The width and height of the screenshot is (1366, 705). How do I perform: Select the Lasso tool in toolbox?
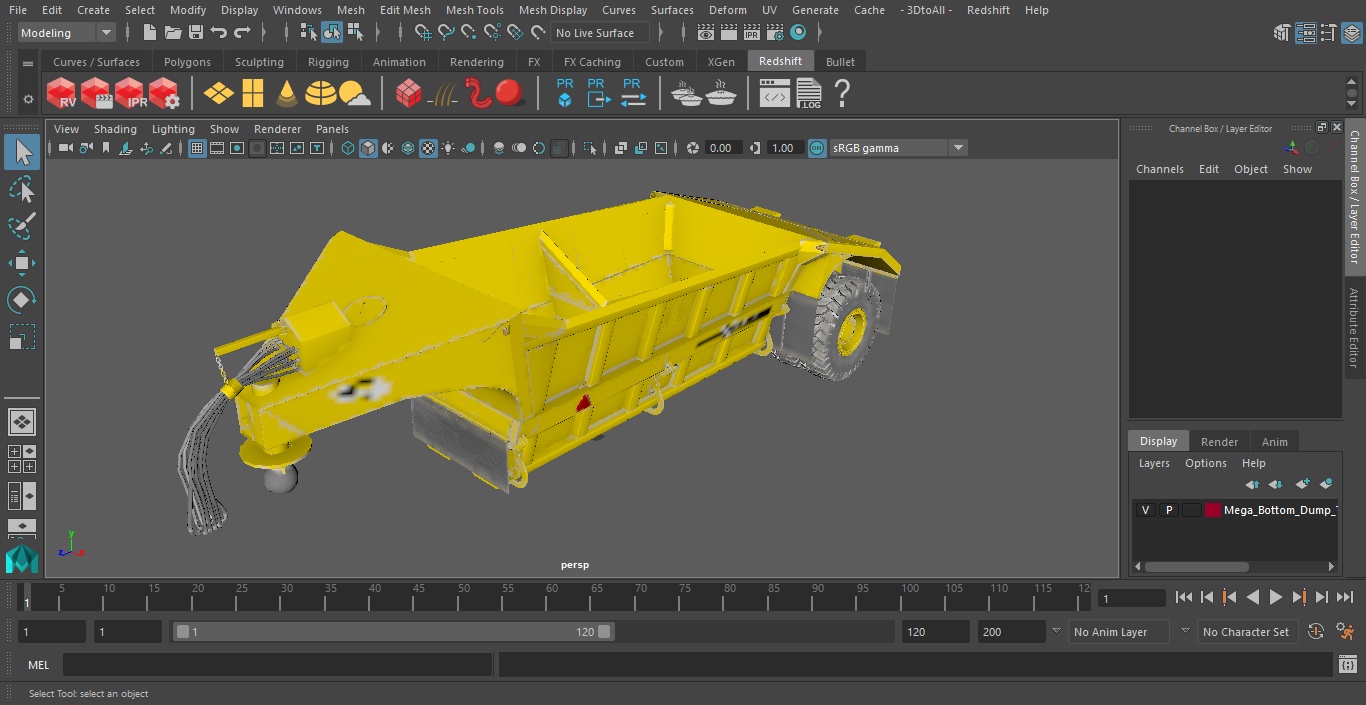click(22, 190)
